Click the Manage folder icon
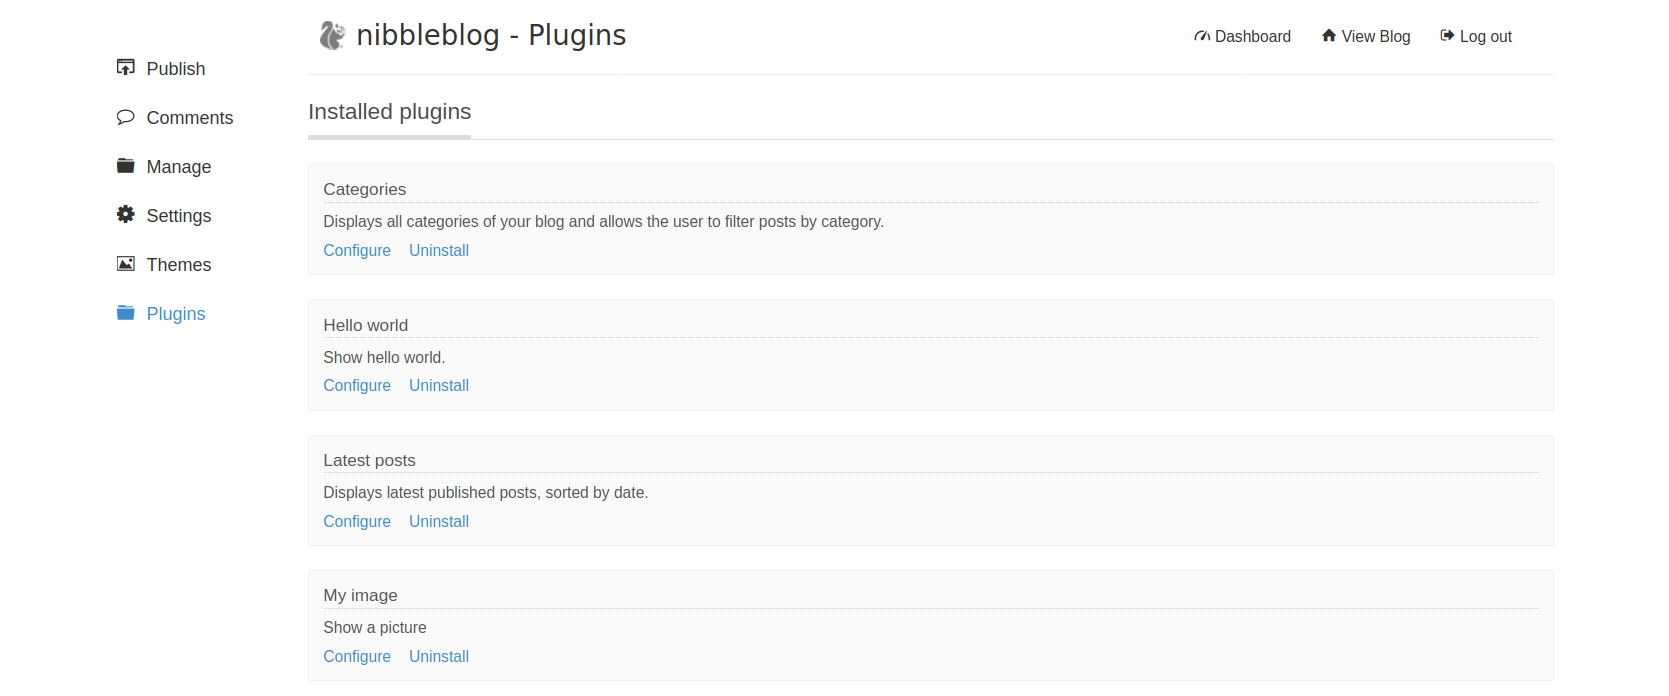The image size is (1669, 696). (x=126, y=166)
